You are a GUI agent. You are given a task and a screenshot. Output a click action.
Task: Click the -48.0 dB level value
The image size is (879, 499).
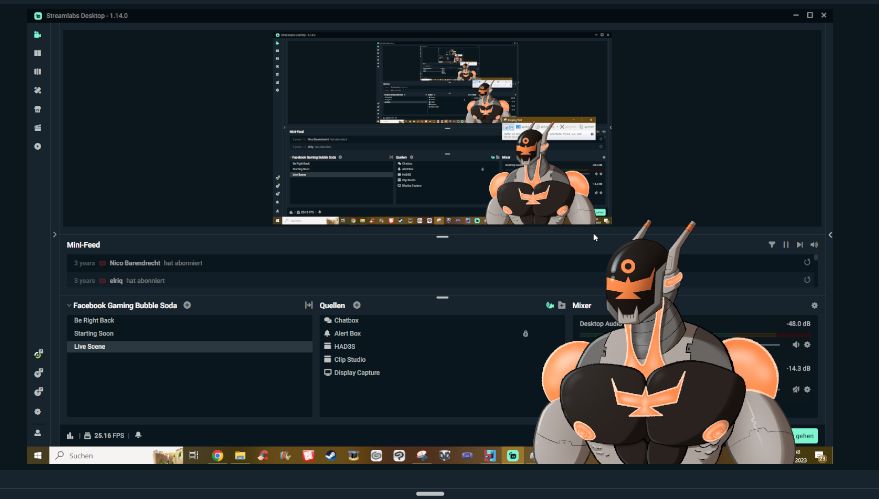coord(798,324)
